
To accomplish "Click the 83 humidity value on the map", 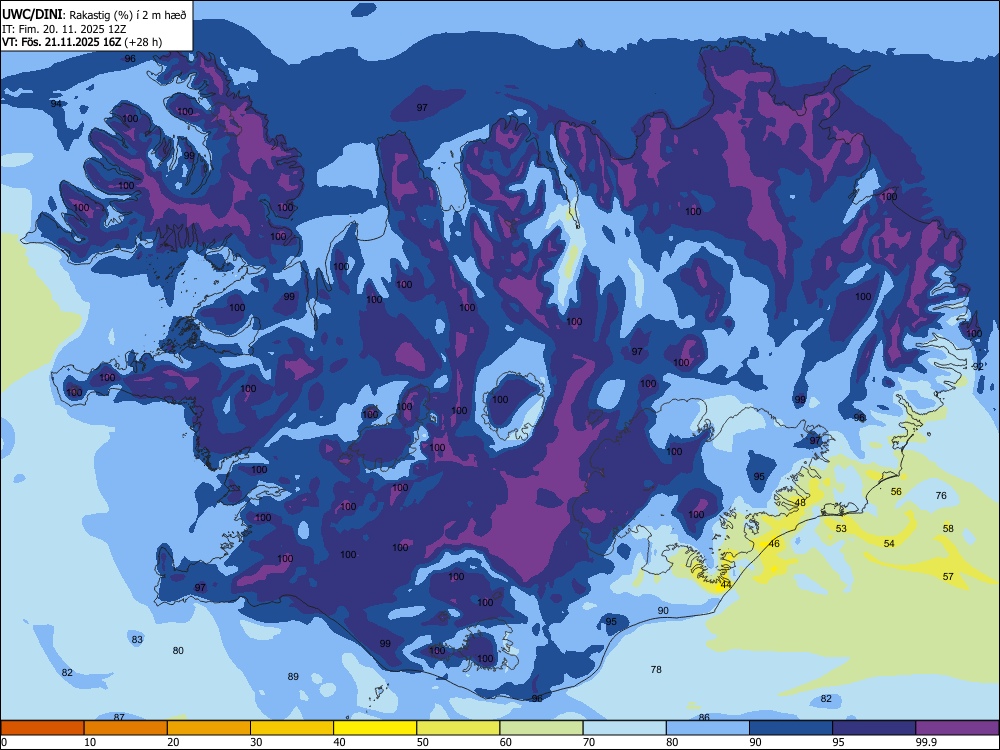I will [x=137, y=640].
